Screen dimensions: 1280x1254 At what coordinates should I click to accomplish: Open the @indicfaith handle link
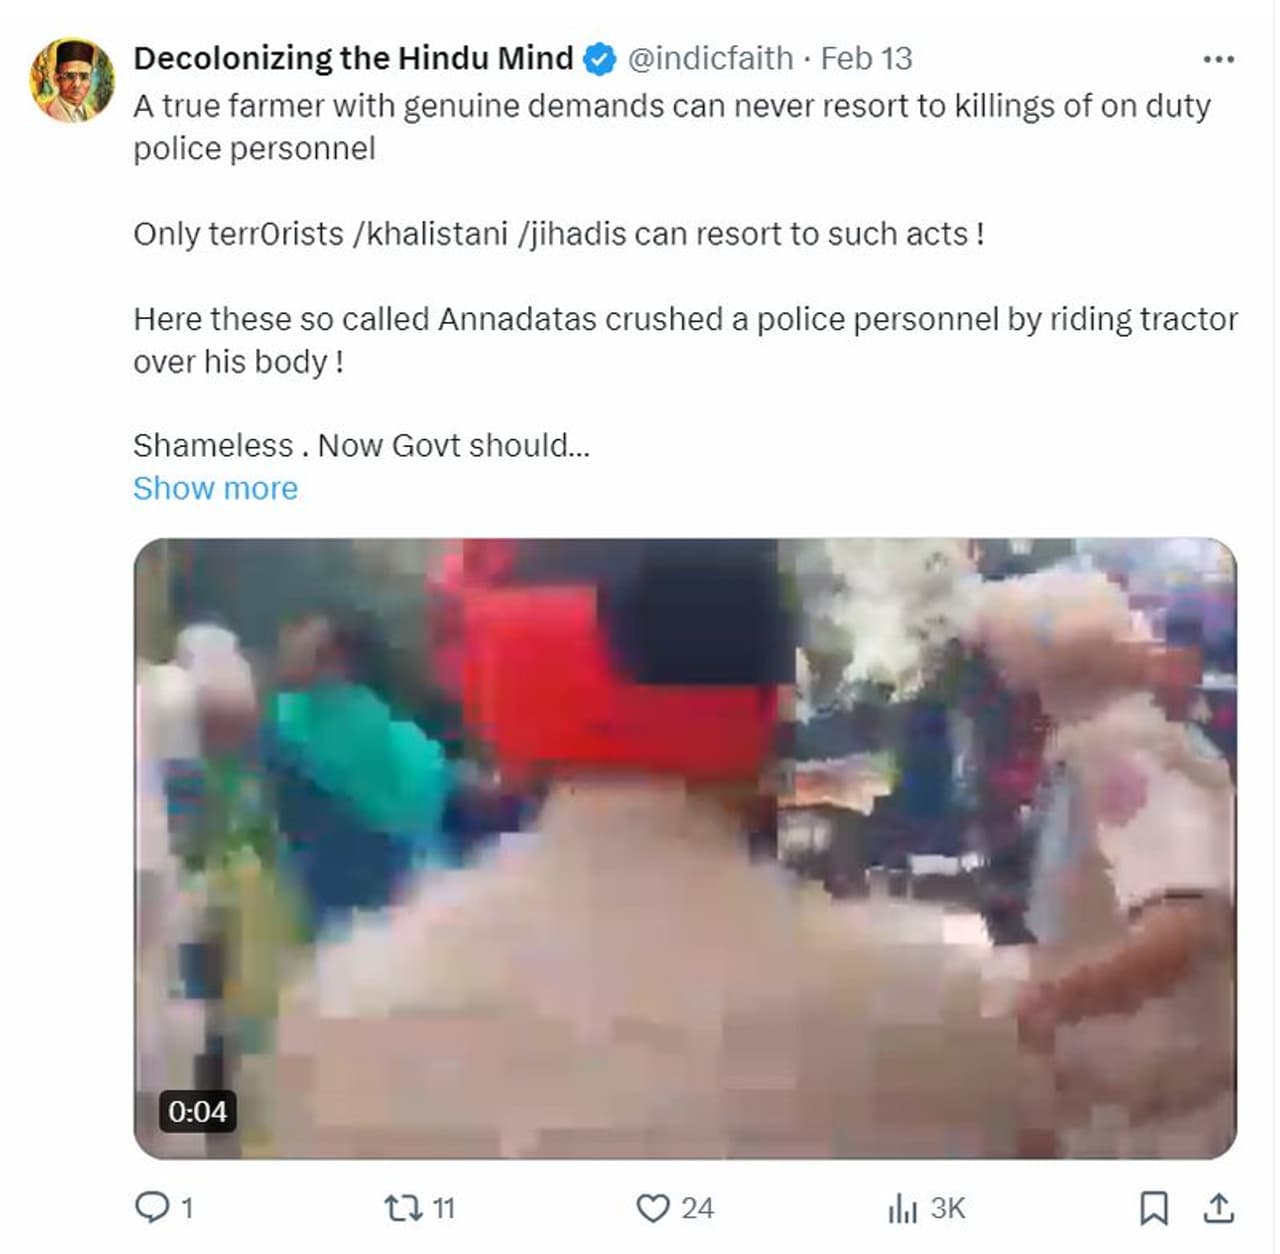point(710,59)
